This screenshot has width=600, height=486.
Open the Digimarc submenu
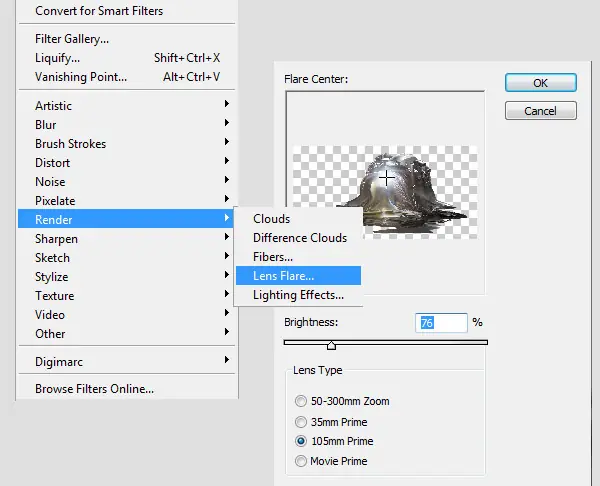point(126,362)
